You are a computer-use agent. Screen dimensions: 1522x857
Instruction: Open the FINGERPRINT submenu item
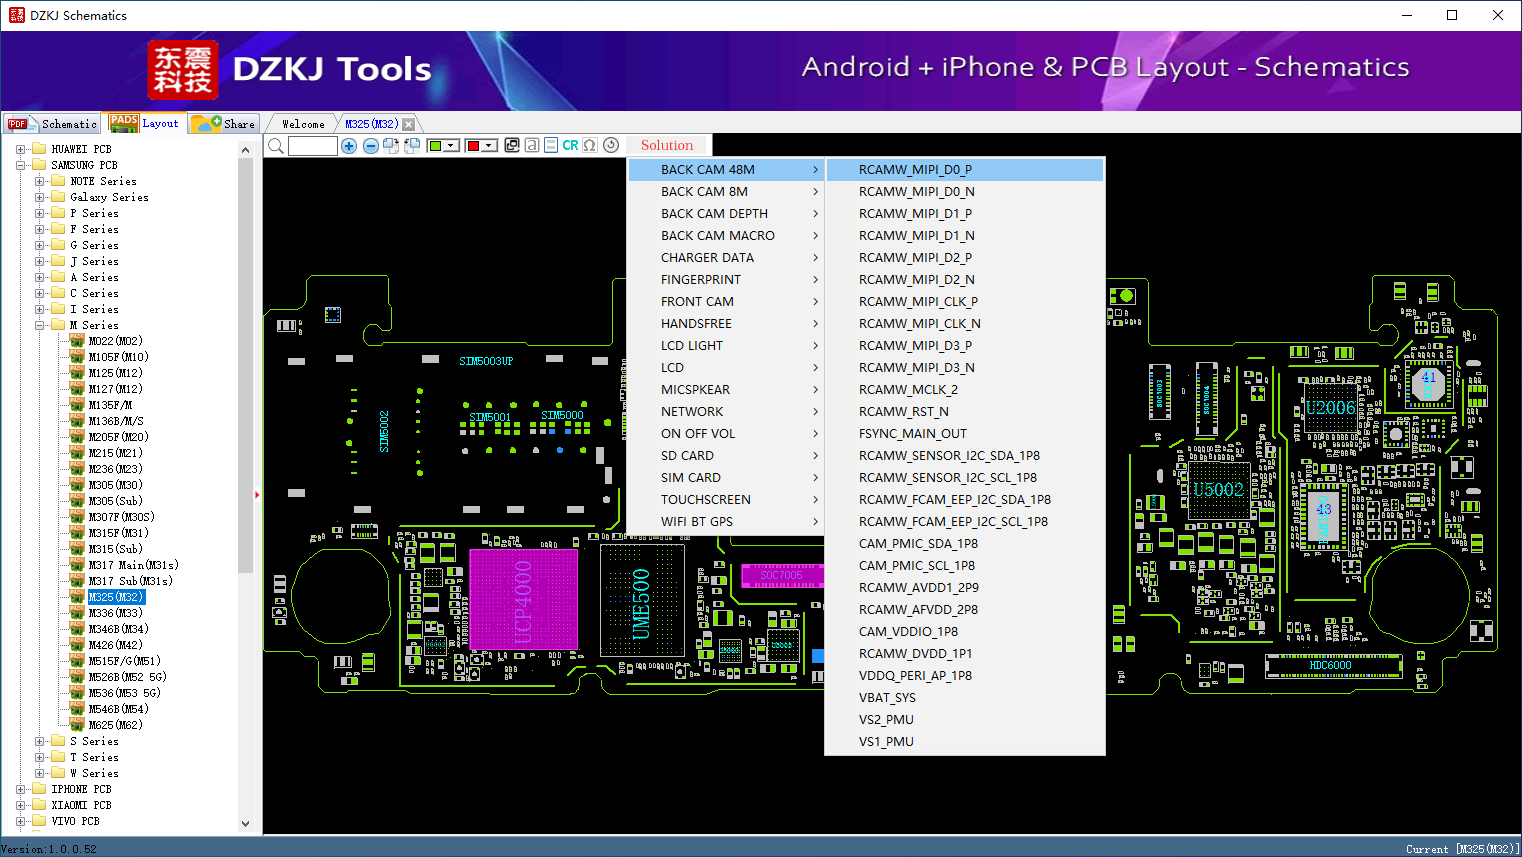700,280
